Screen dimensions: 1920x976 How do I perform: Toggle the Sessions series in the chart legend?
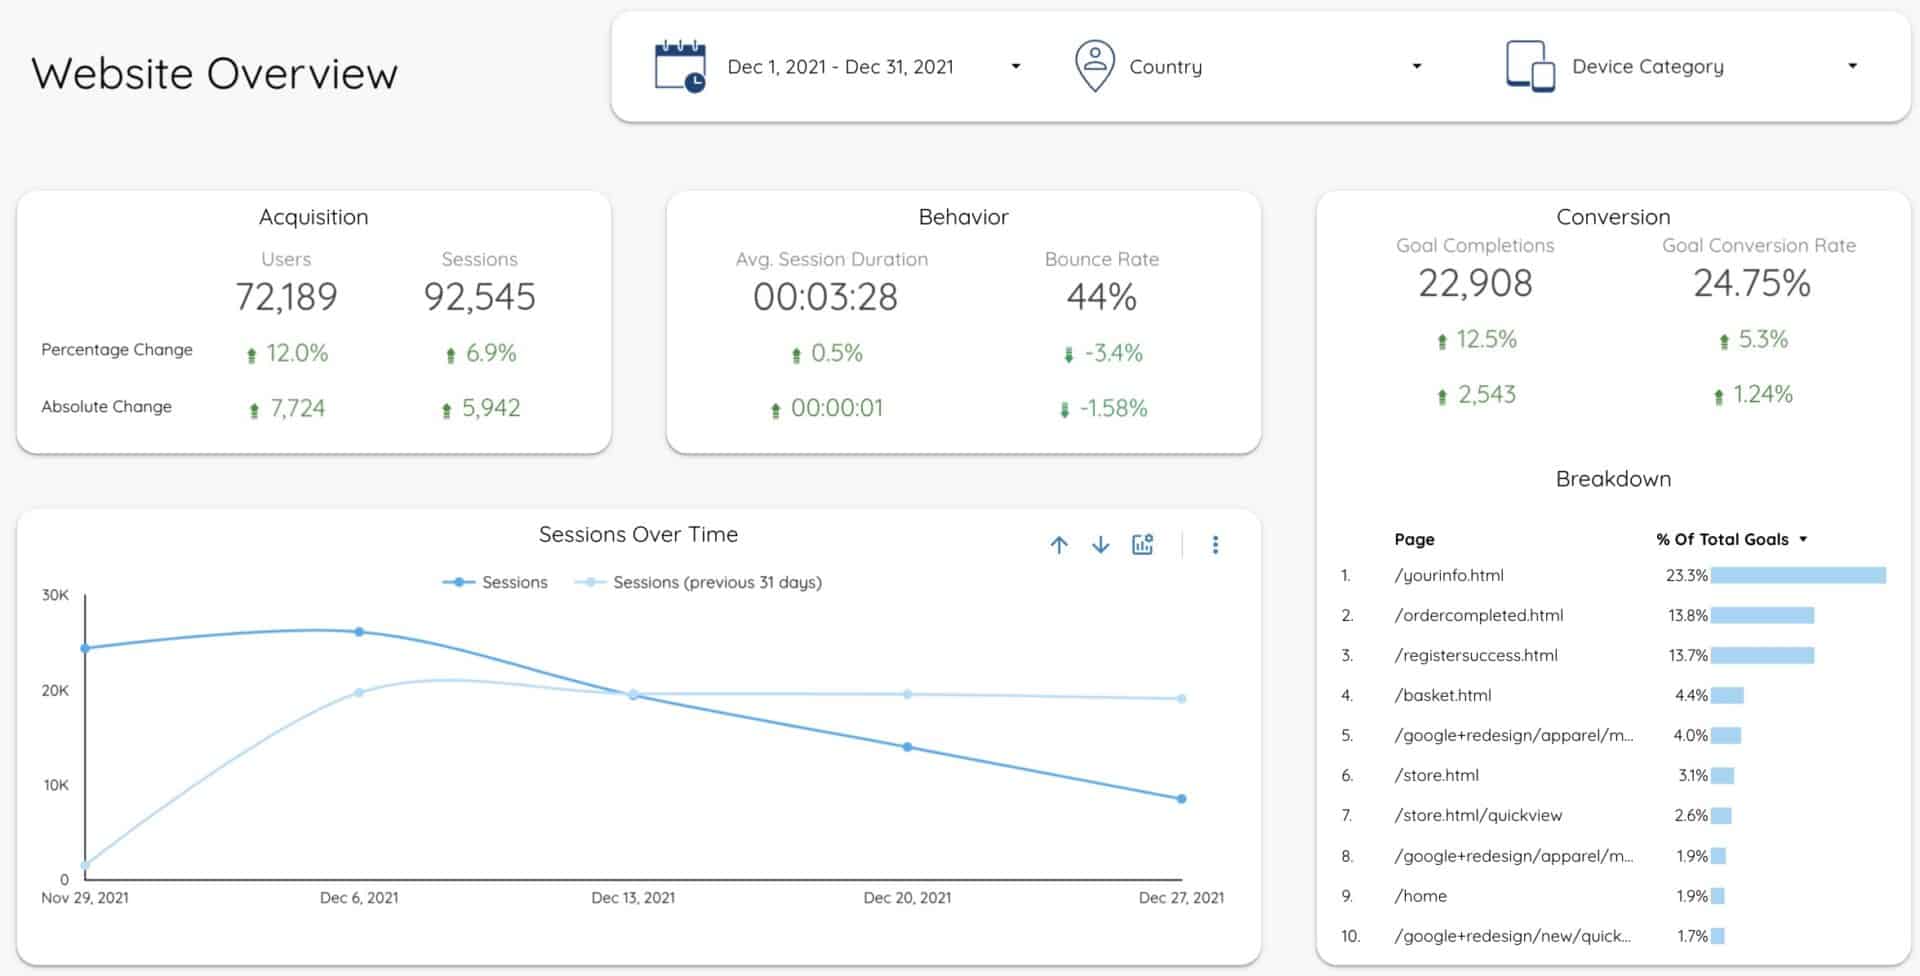coord(496,582)
